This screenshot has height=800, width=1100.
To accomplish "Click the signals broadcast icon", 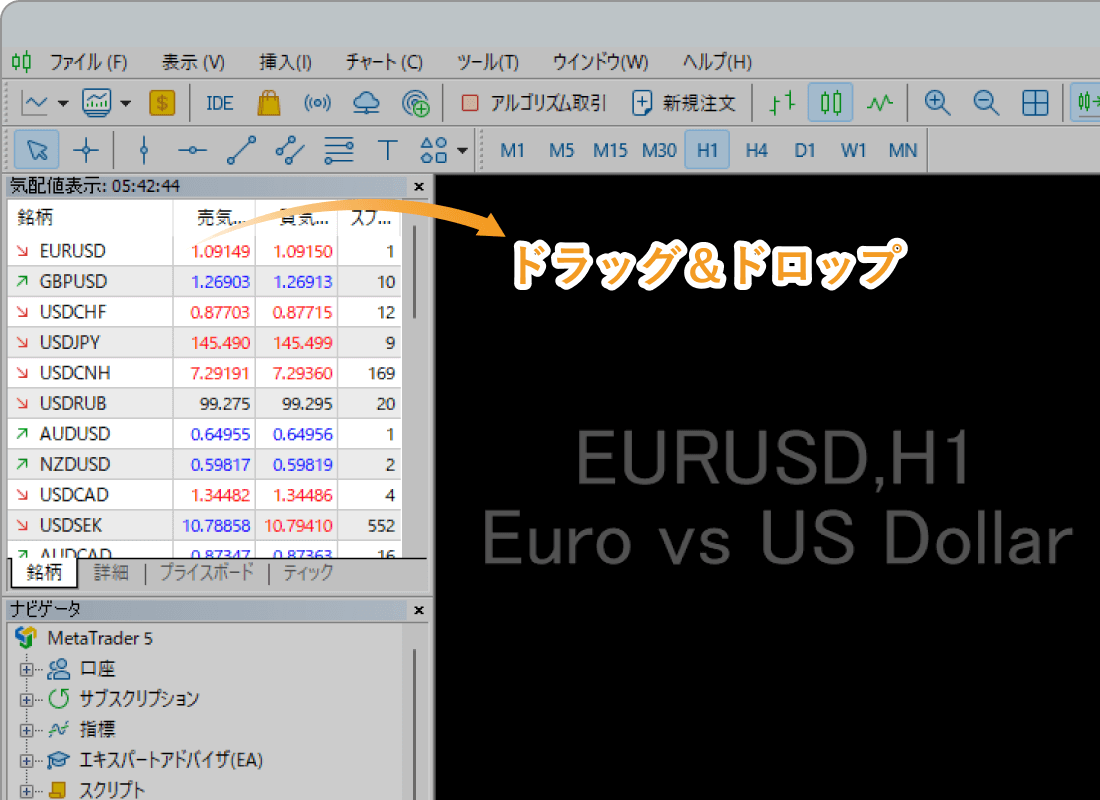I will tap(317, 103).
